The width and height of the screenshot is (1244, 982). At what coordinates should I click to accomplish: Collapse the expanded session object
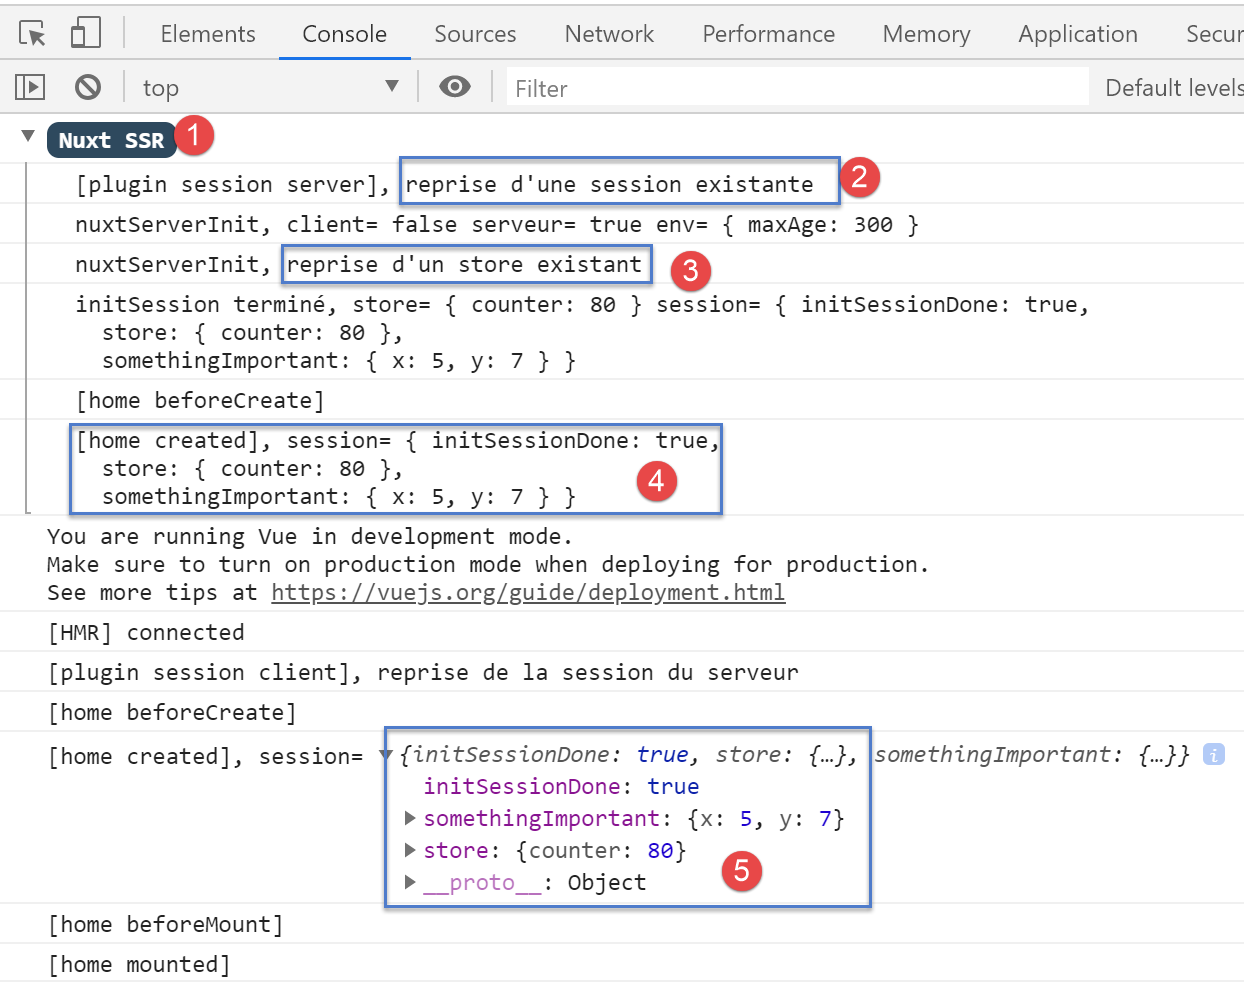(386, 755)
